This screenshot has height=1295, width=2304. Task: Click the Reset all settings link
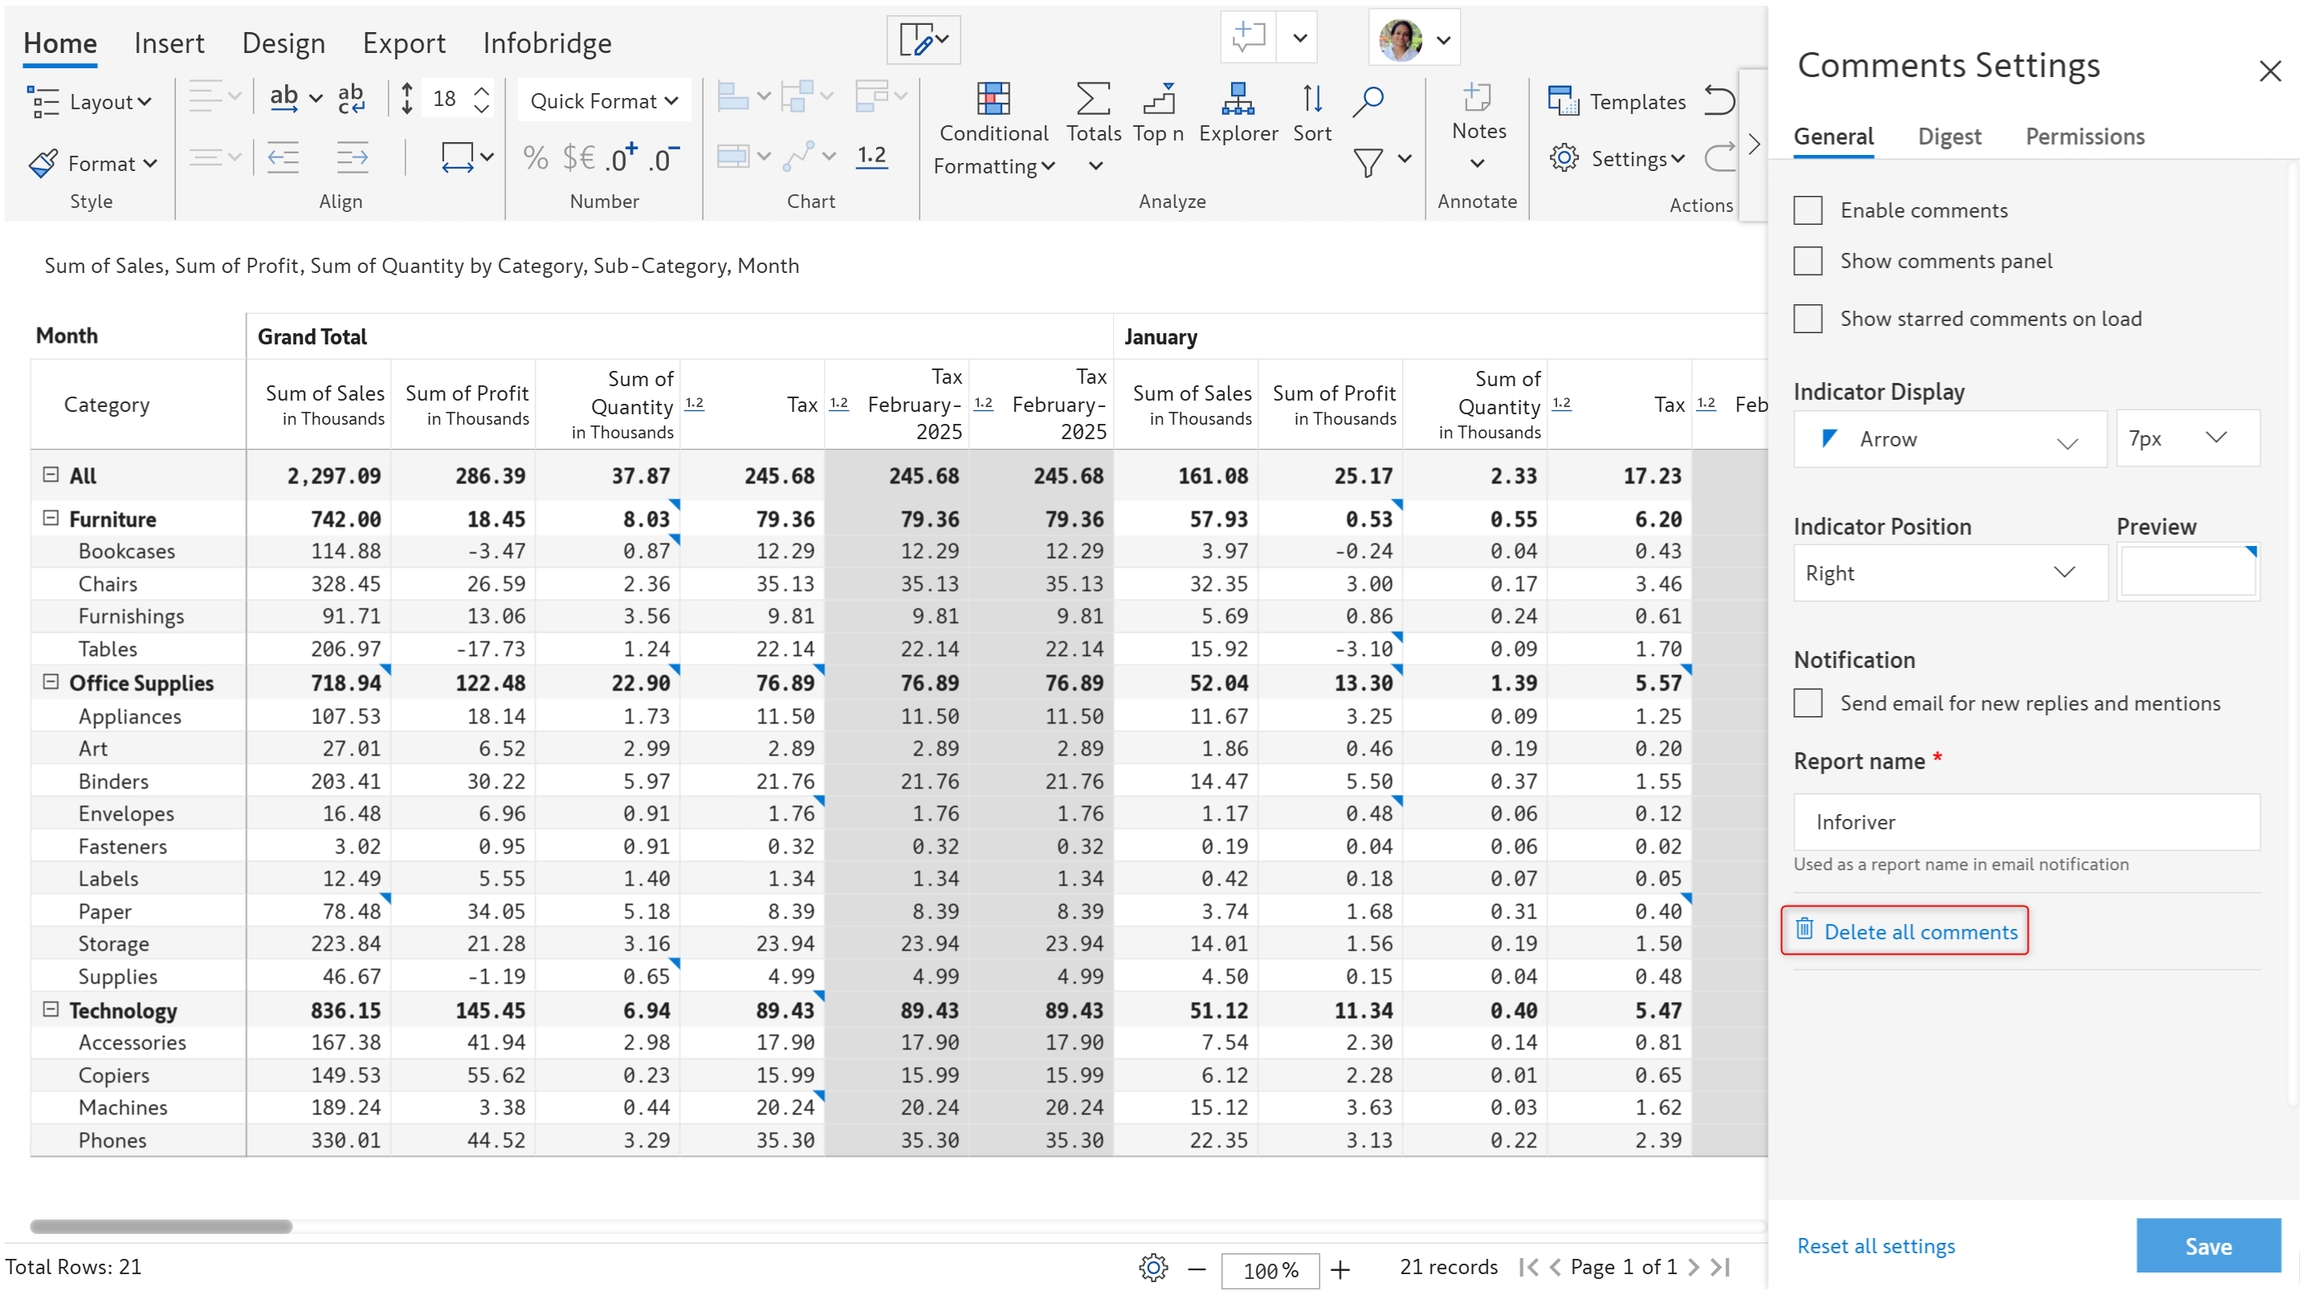(1875, 1246)
